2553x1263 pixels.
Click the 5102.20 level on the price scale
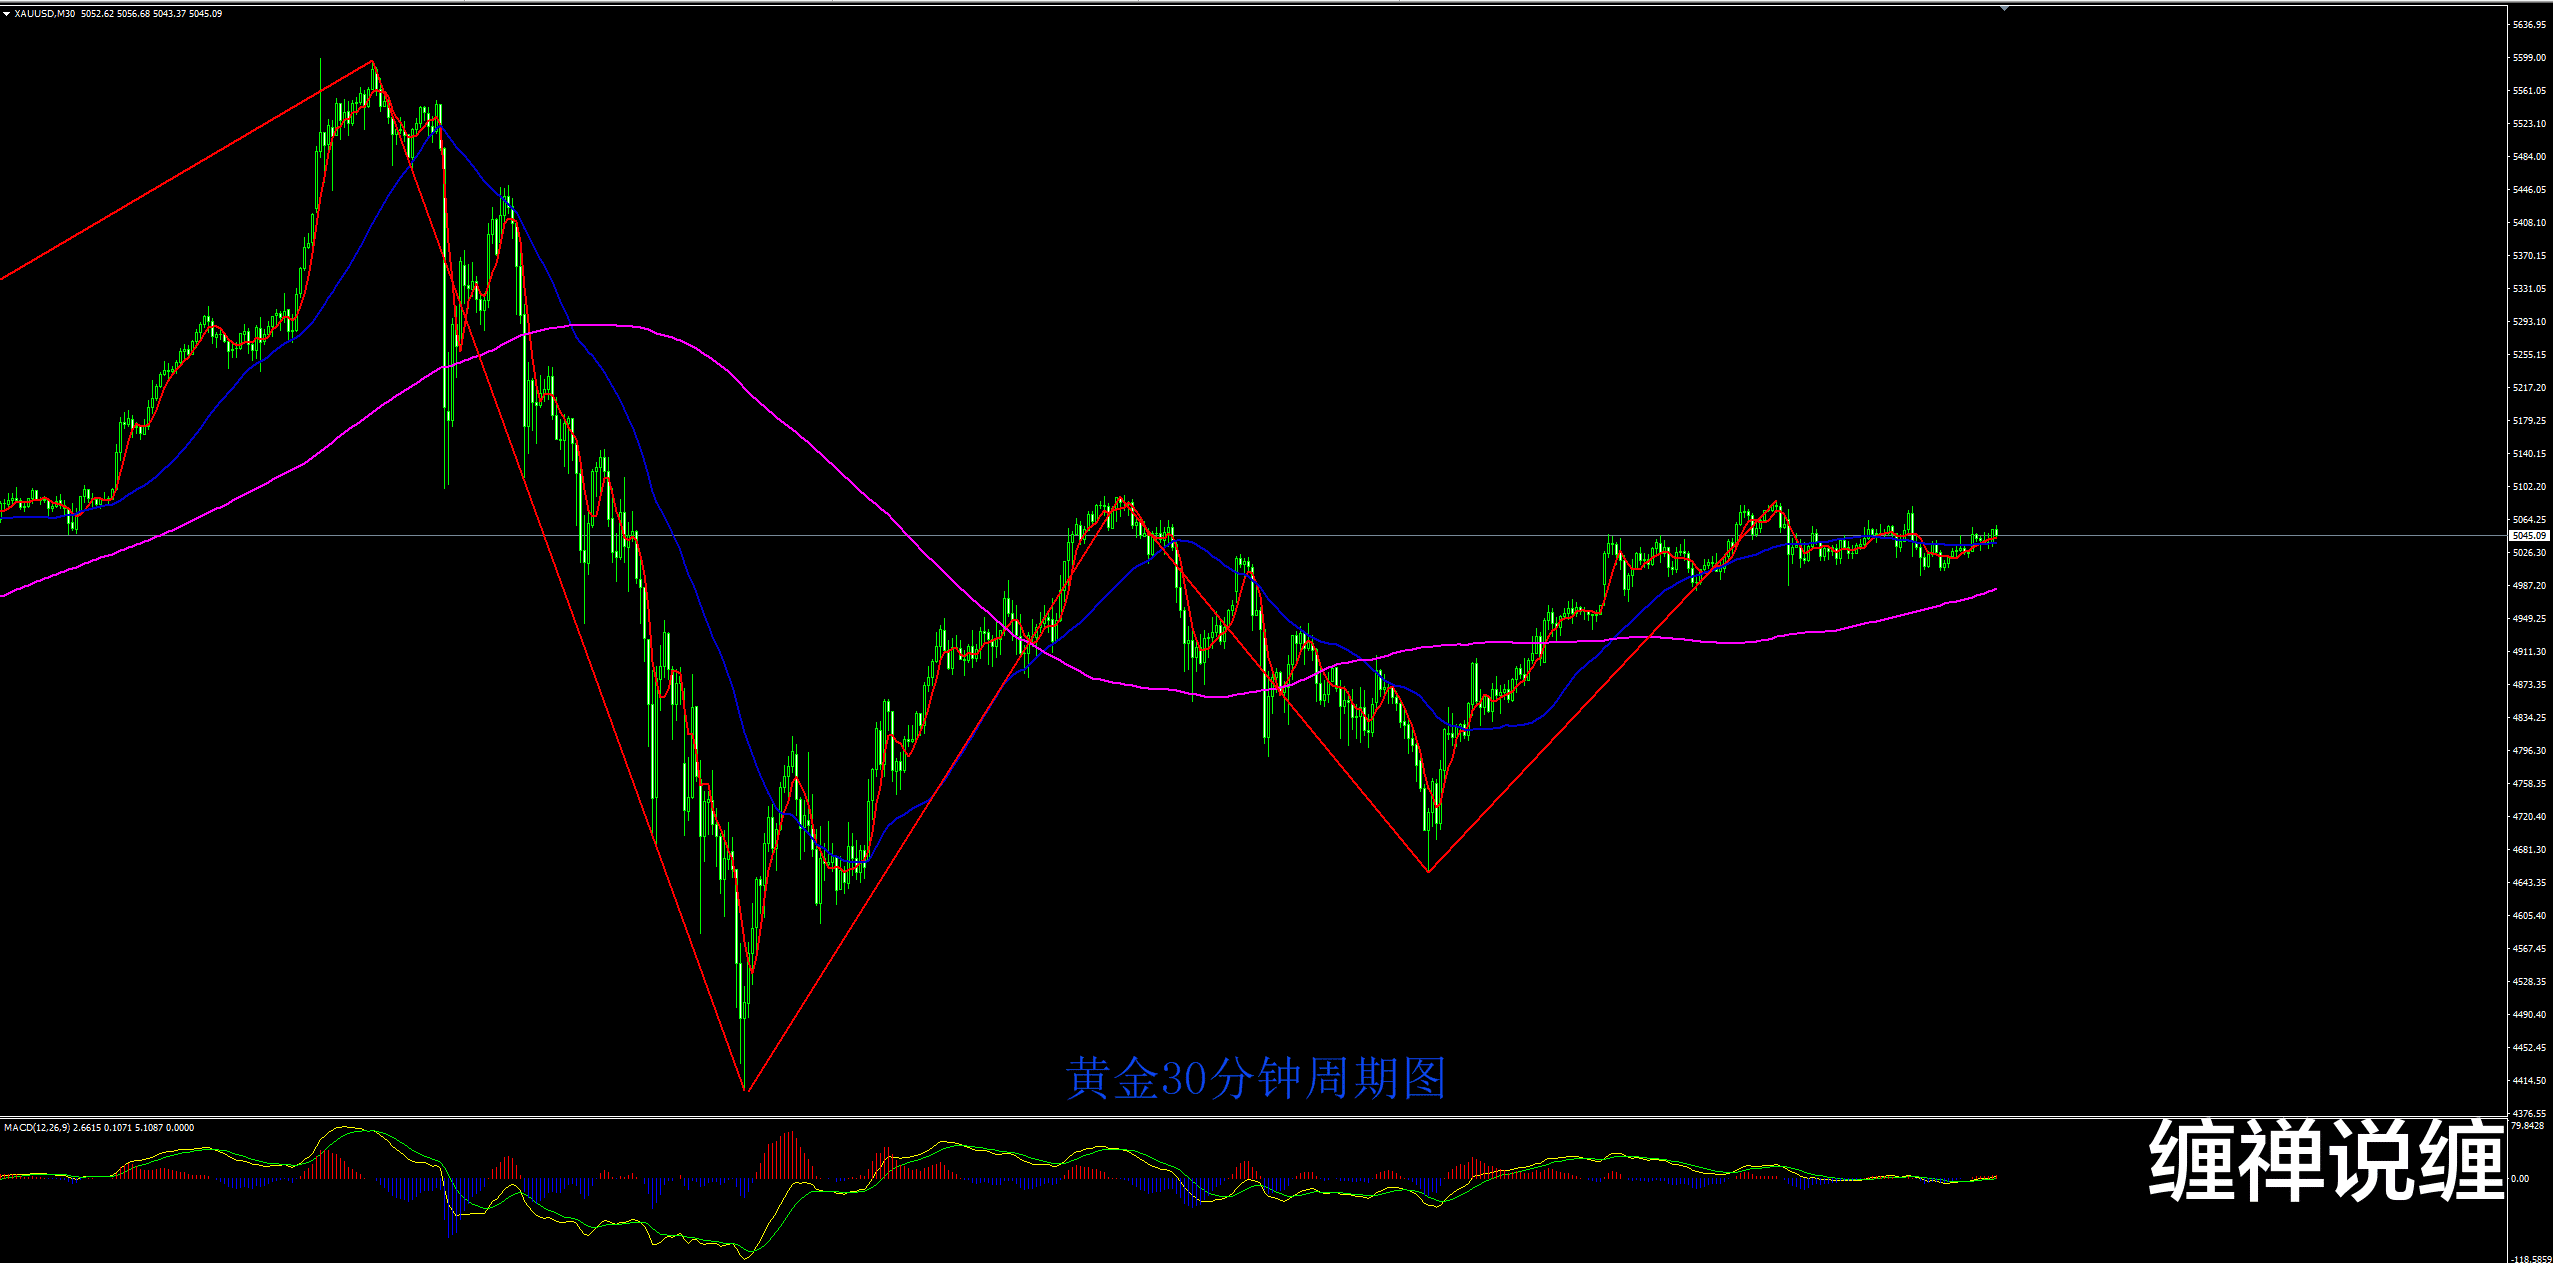[x=2529, y=487]
